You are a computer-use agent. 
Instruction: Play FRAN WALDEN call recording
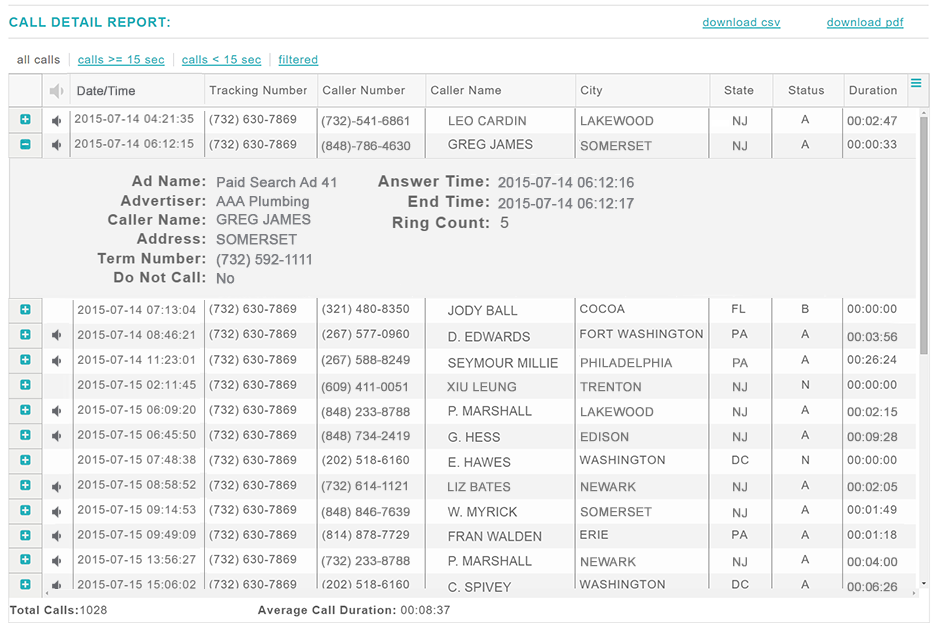57,536
